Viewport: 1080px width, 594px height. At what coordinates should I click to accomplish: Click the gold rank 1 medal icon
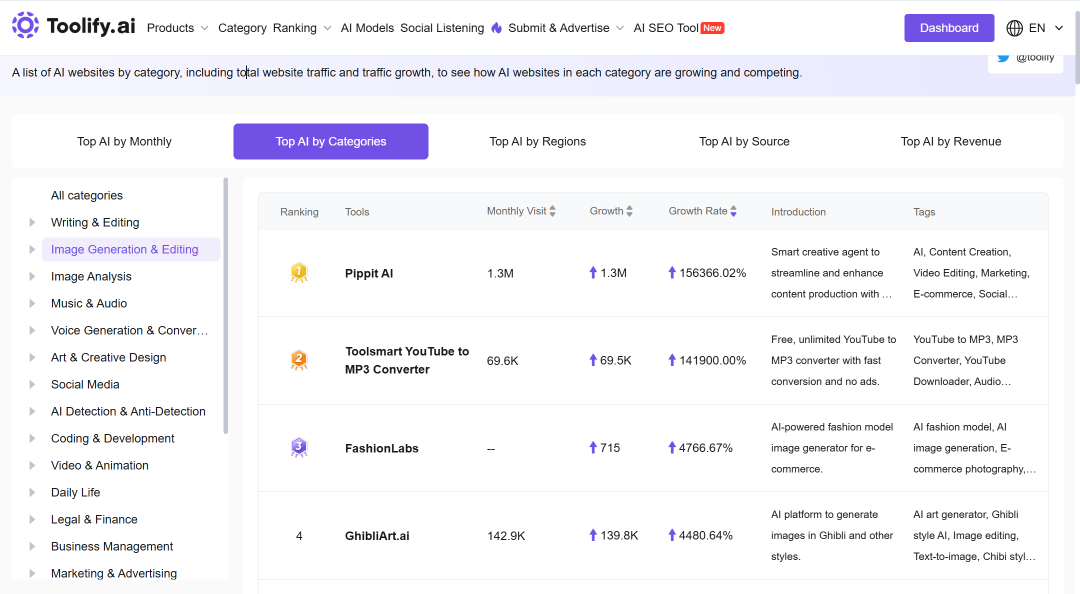[x=299, y=273]
